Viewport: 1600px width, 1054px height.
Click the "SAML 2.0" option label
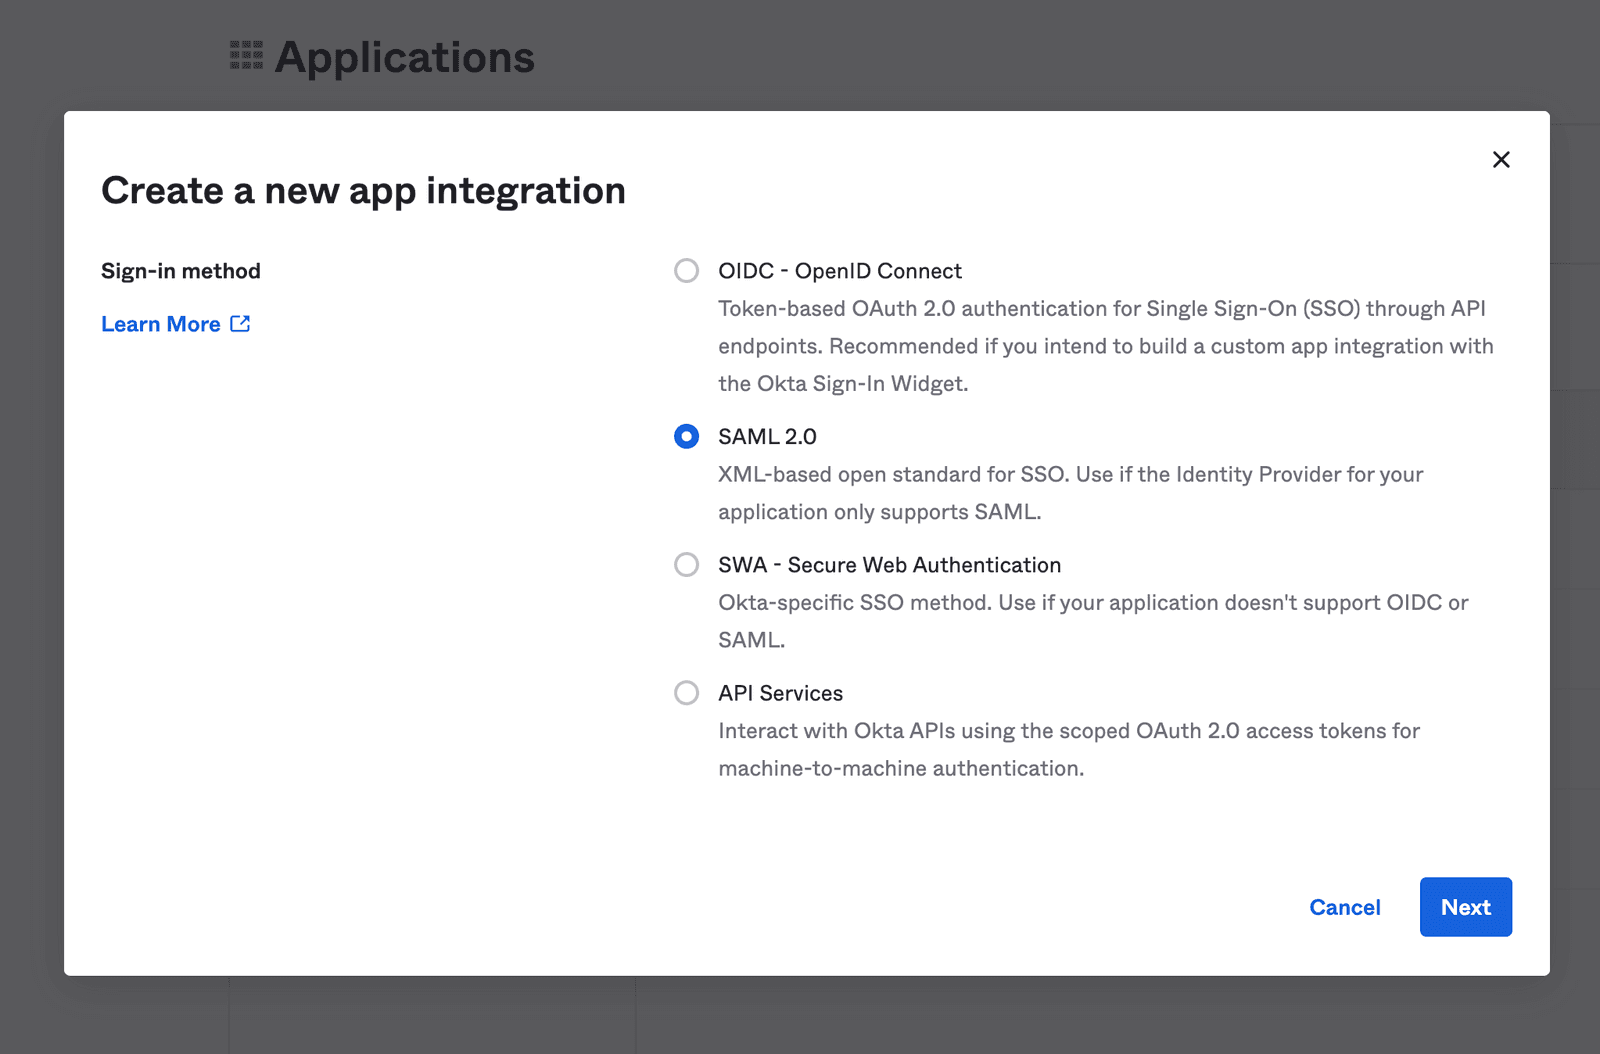tap(767, 436)
